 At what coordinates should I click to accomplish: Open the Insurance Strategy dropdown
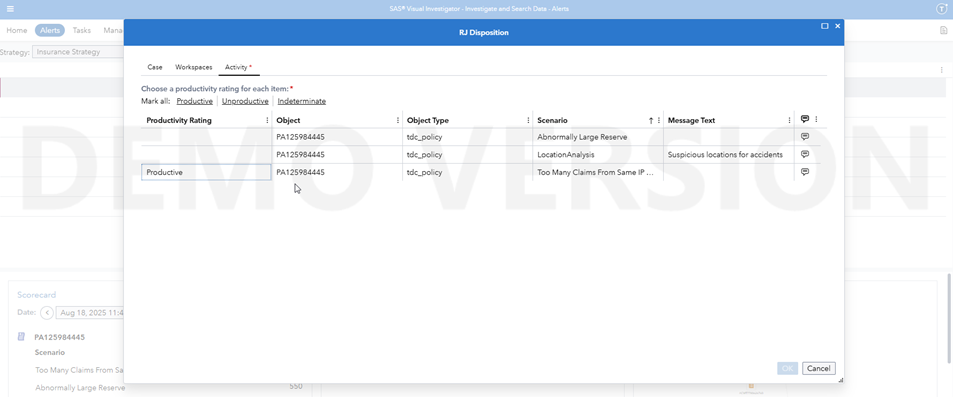coord(78,52)
